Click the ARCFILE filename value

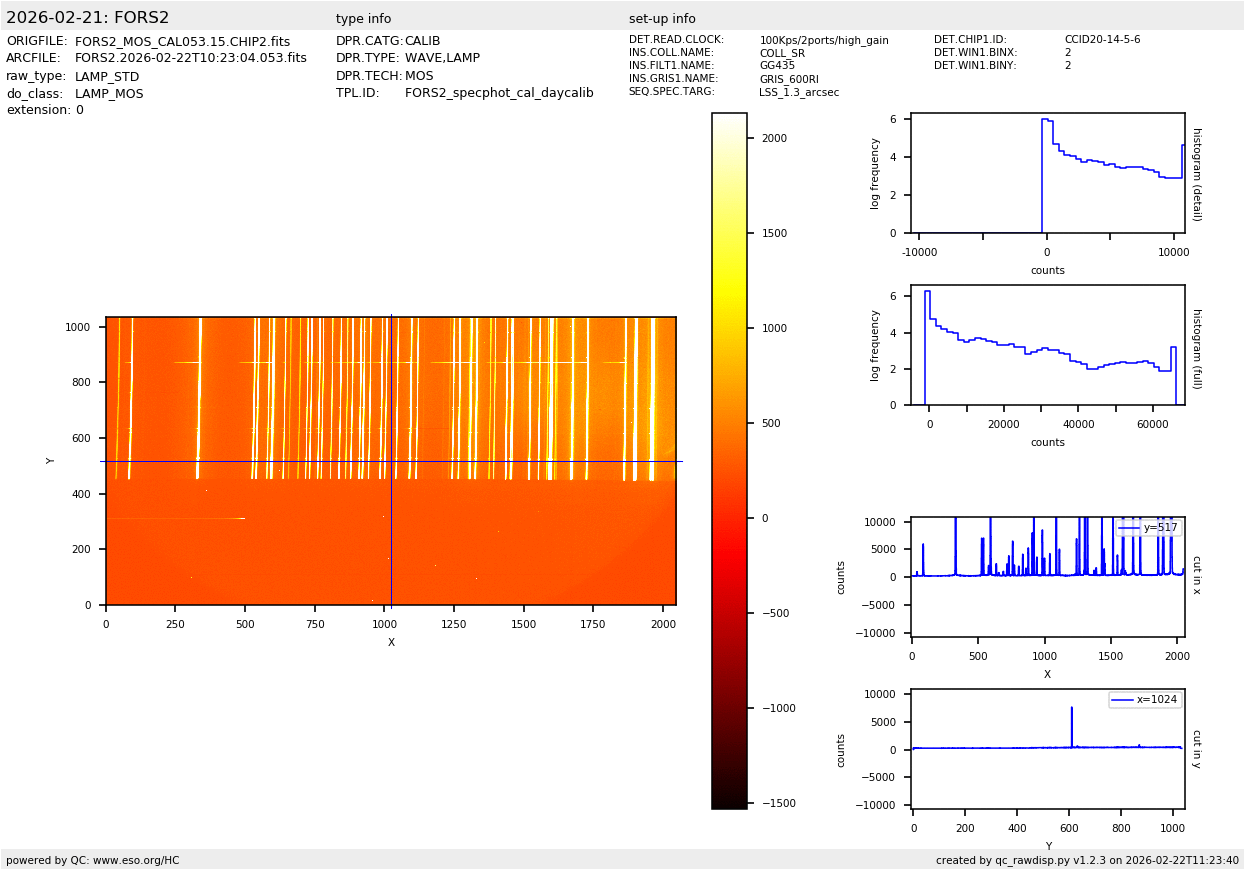[191, 59]
